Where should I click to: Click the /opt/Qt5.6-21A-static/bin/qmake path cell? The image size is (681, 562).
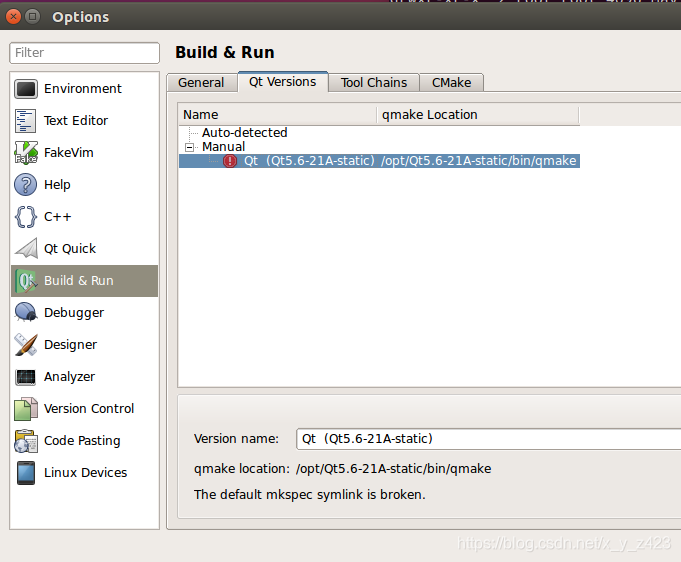coord(479,161)
